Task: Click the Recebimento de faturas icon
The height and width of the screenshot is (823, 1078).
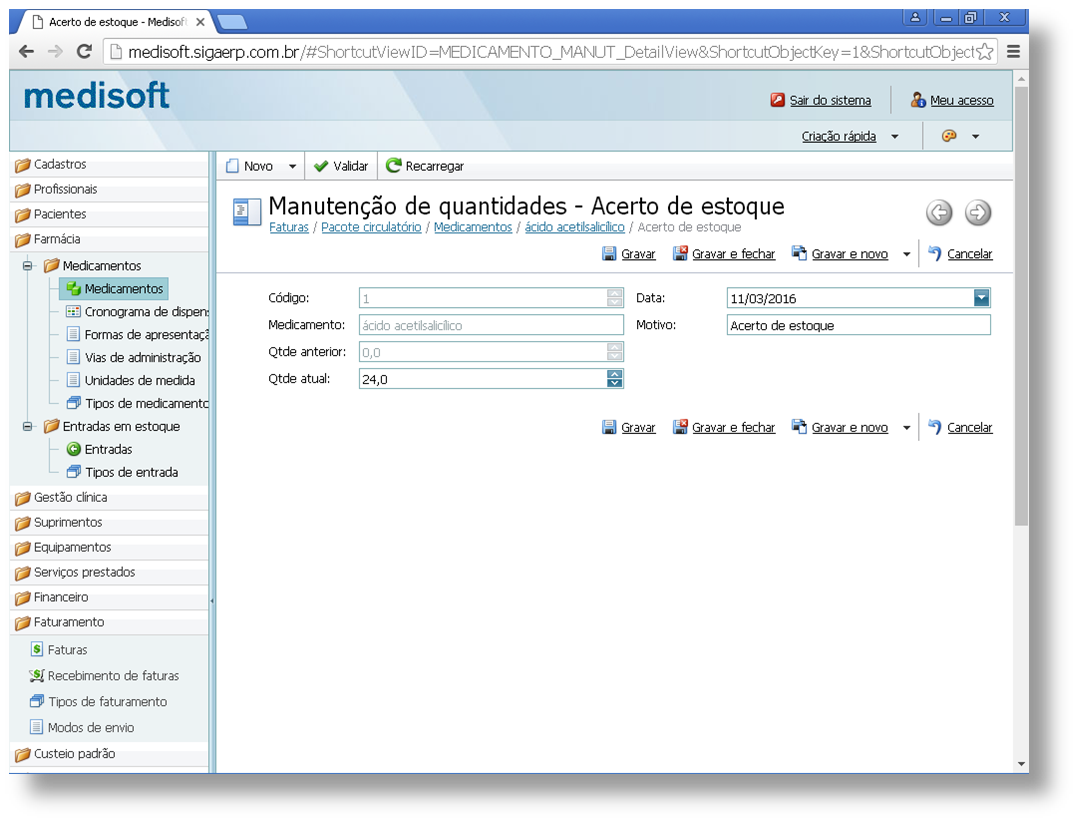Action: [37, 676]
